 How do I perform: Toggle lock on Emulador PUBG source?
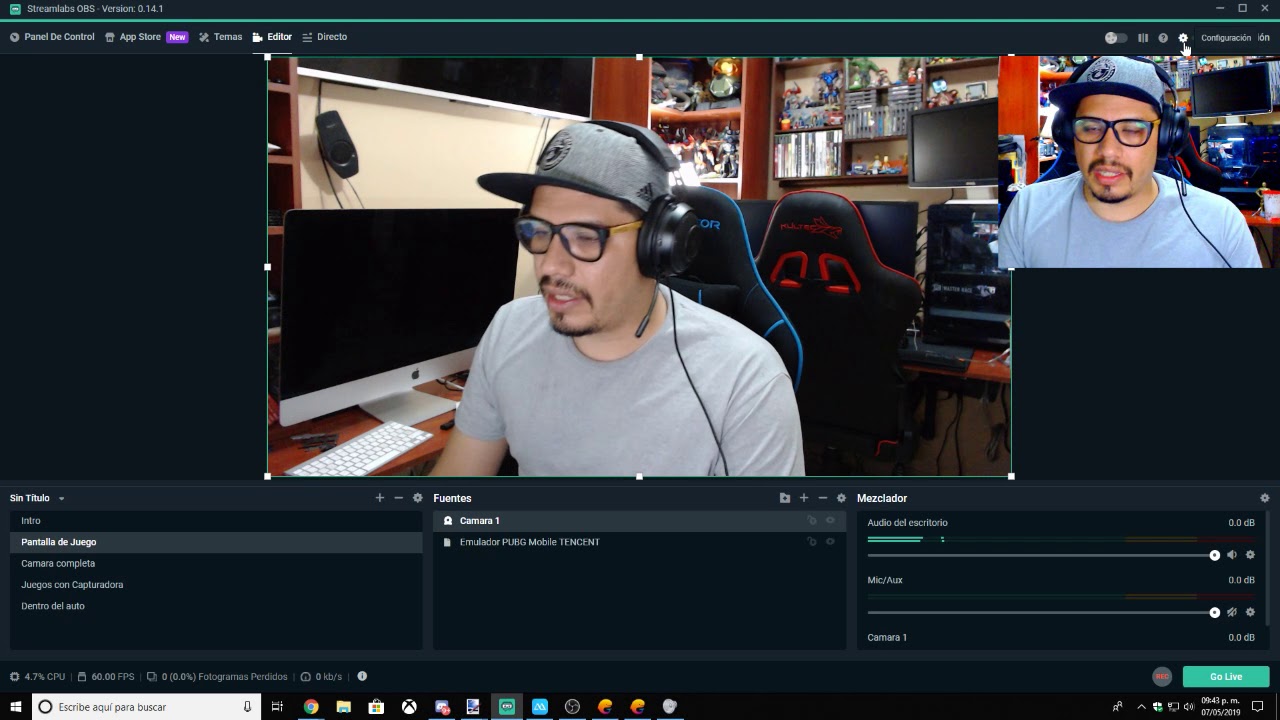click(812, 542)
